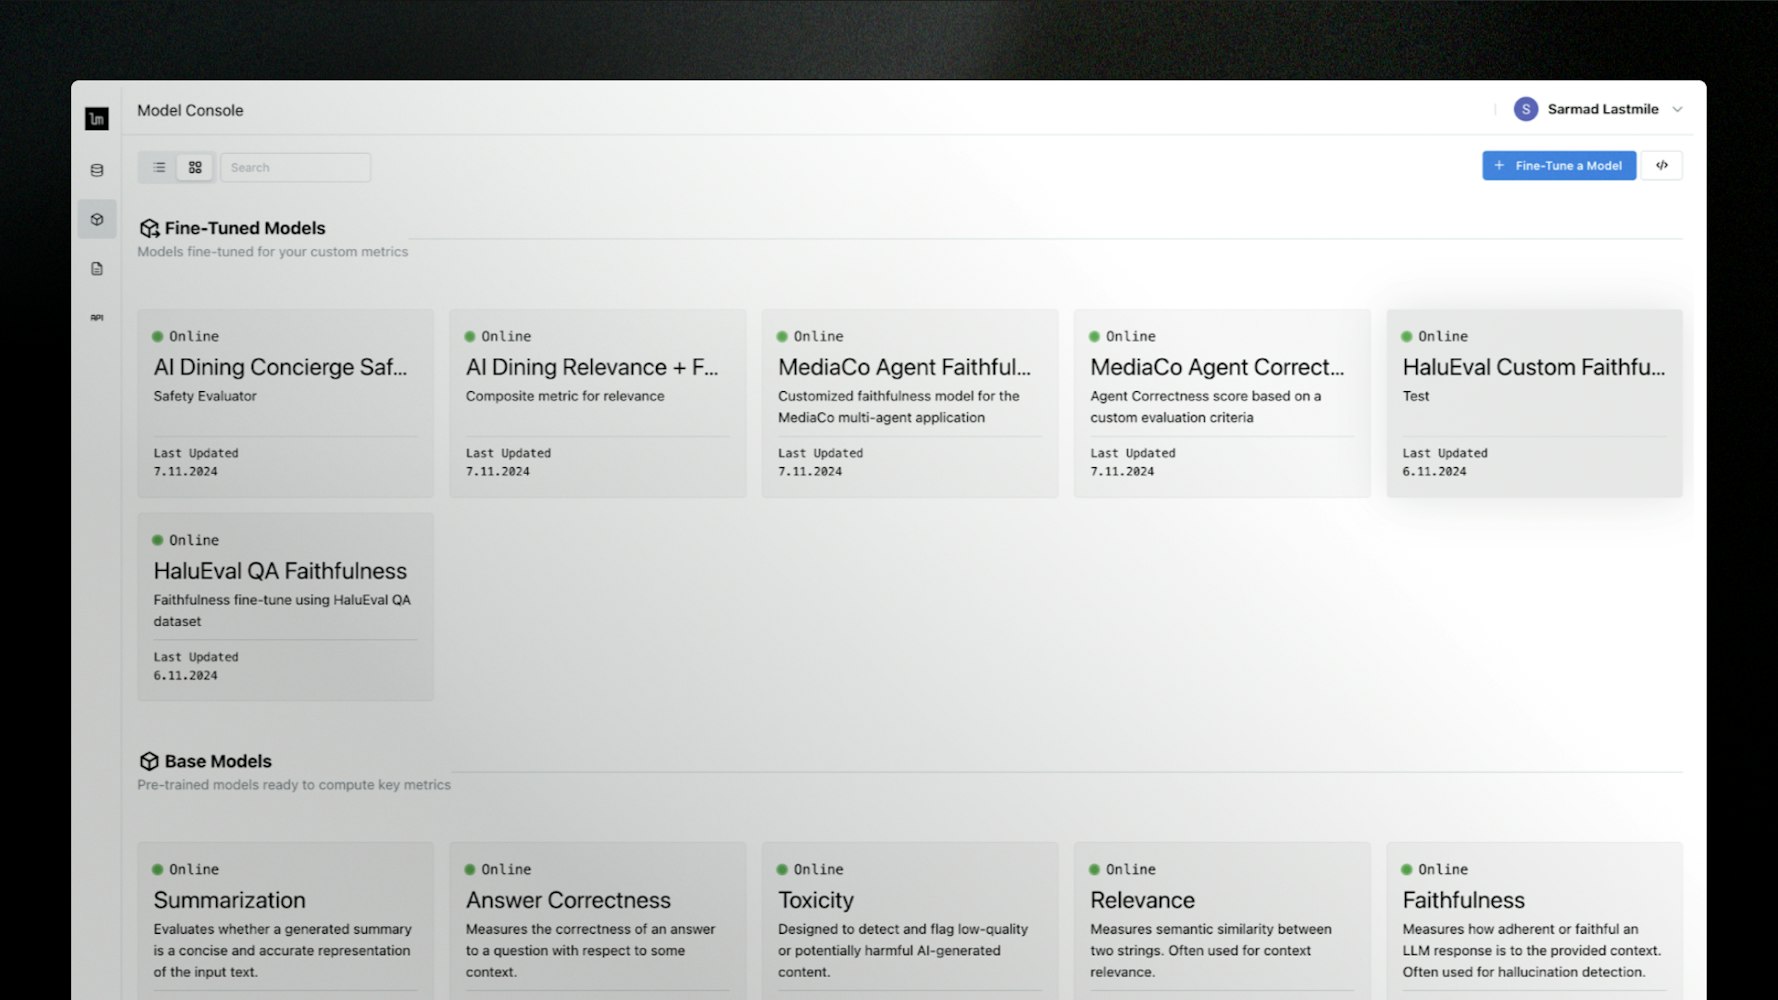Screen dimensions: 1778x1000
Task: Click the S user avatar
Action: click(1526, 109)
